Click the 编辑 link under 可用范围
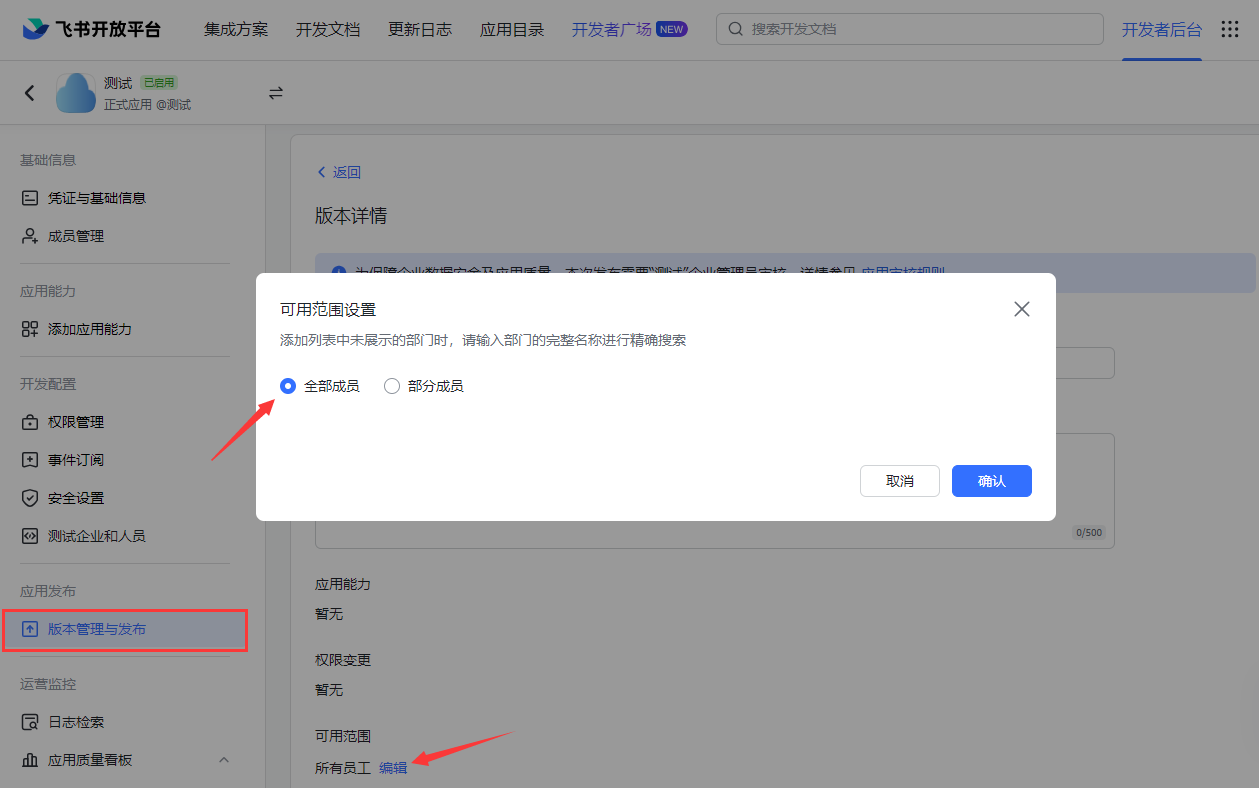 point(393,768)
